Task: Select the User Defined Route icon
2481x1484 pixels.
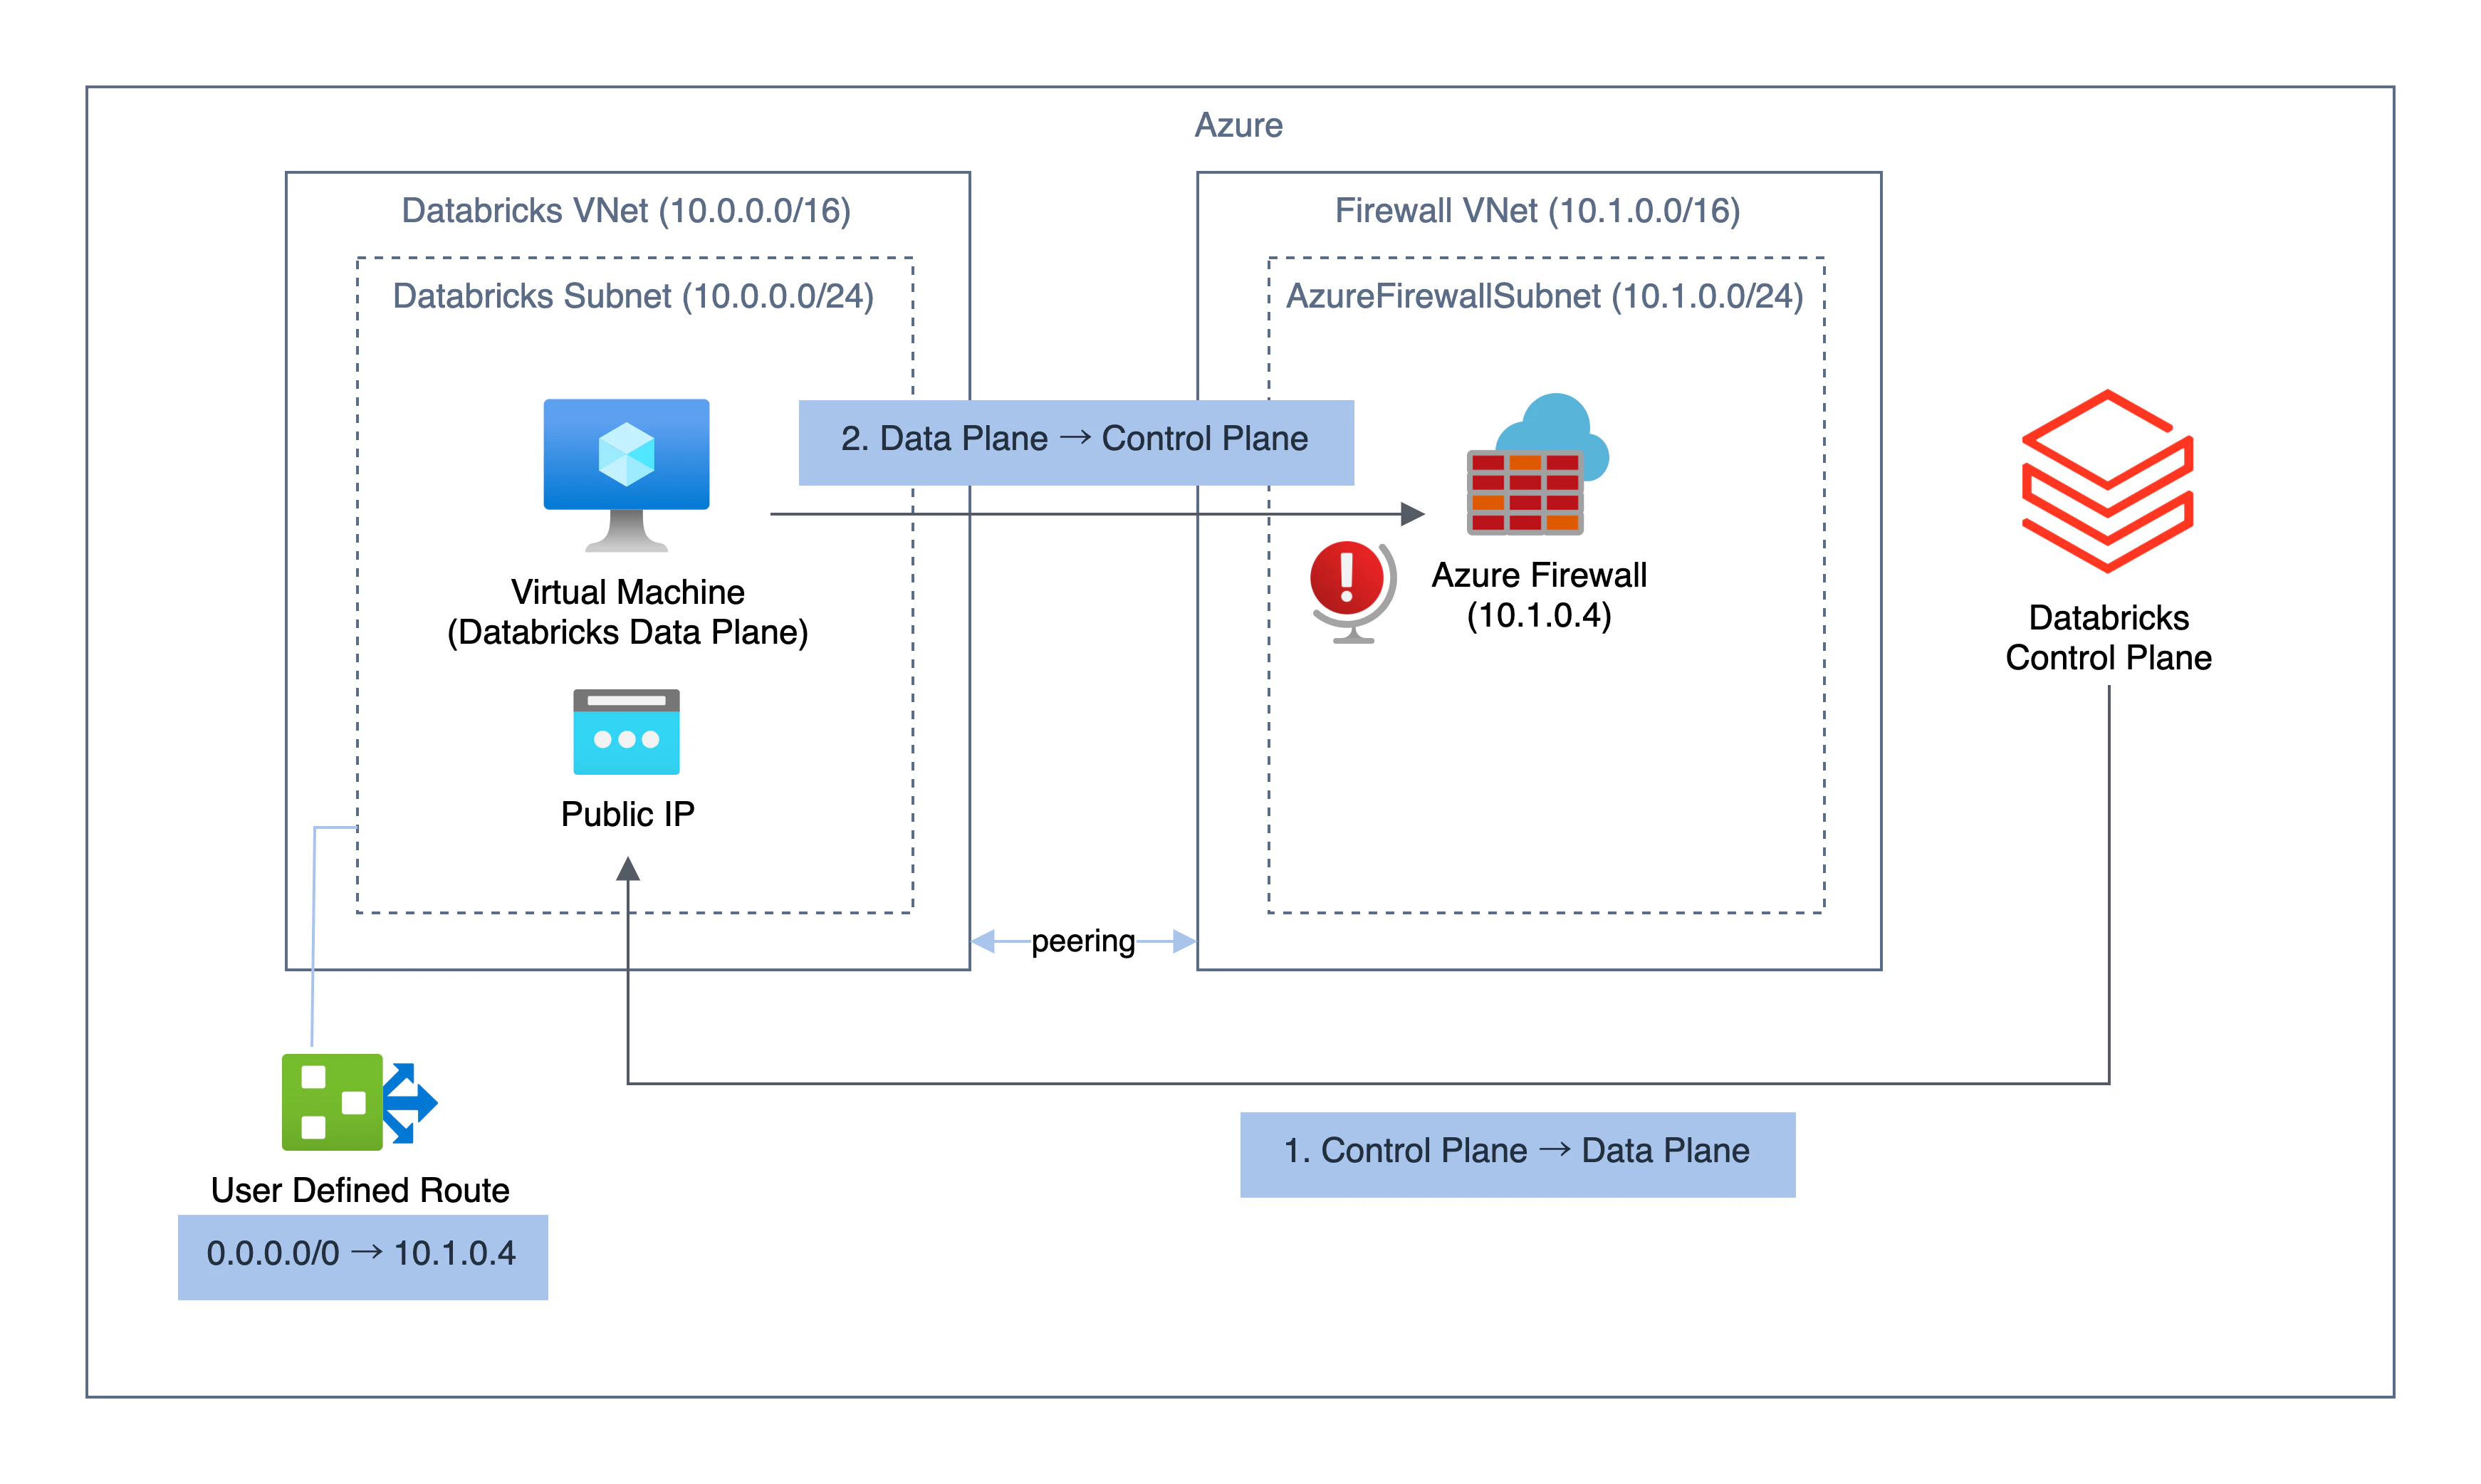Action: coord(359,1101)
